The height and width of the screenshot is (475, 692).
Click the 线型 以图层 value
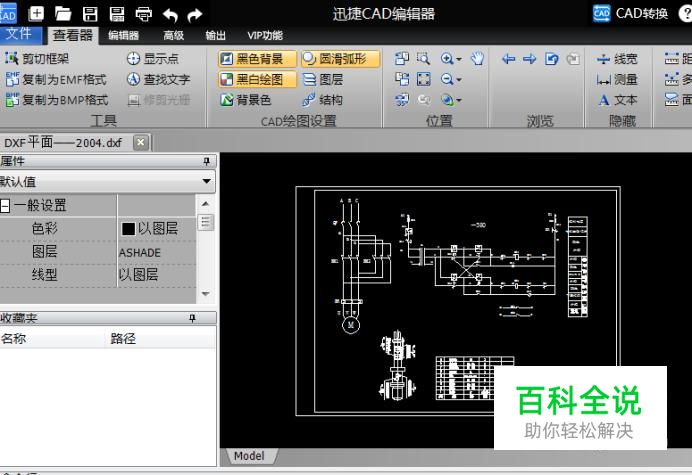click(138, 275)
